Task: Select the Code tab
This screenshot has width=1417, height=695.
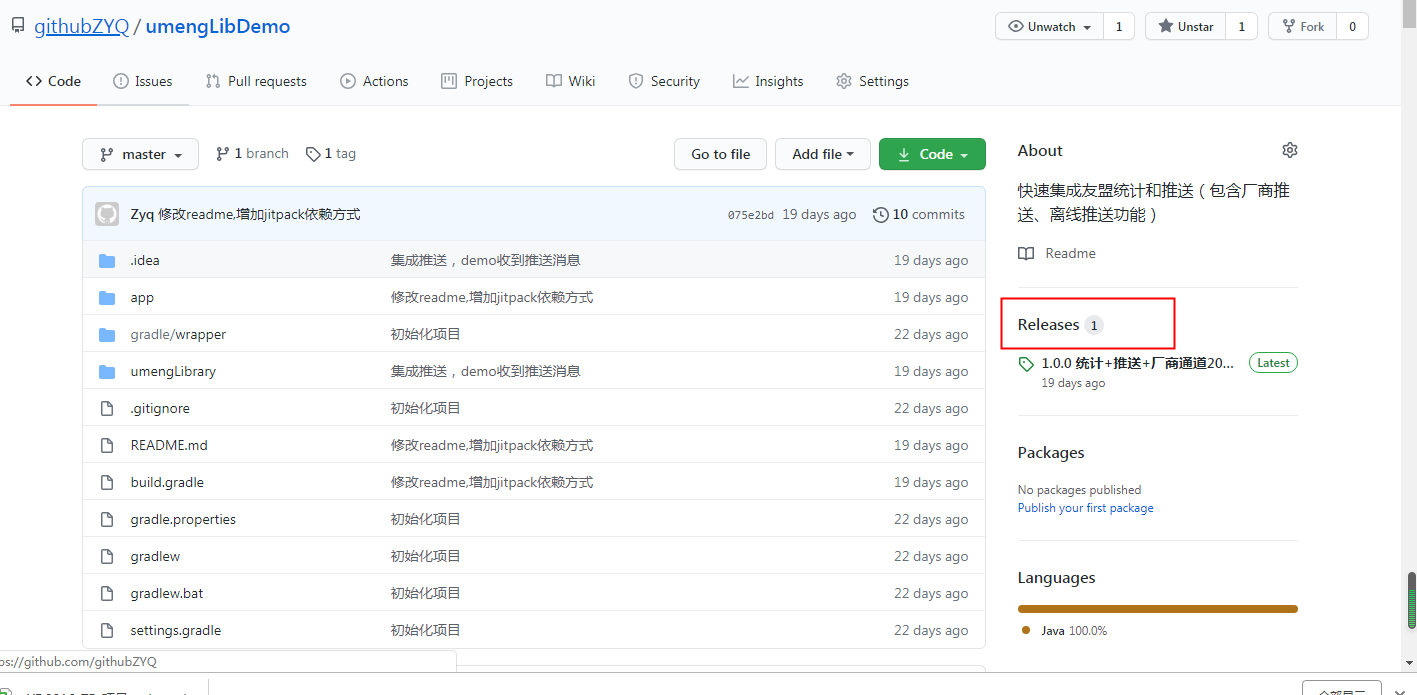Action: (x=54, y=81)
